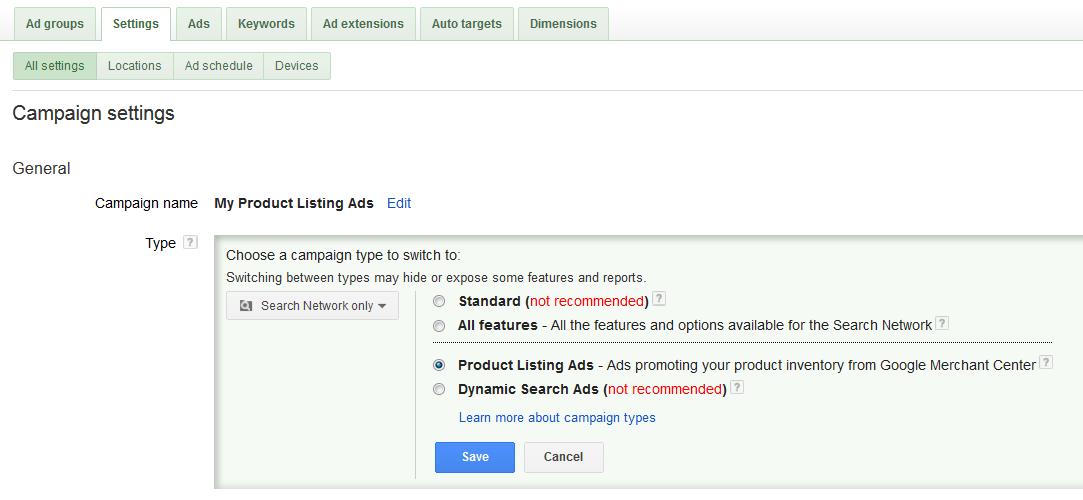This screenshot has height=500, width=1083.
Task: Click help icon for Product Listing Ads
Action: (x=1046, y=363)
